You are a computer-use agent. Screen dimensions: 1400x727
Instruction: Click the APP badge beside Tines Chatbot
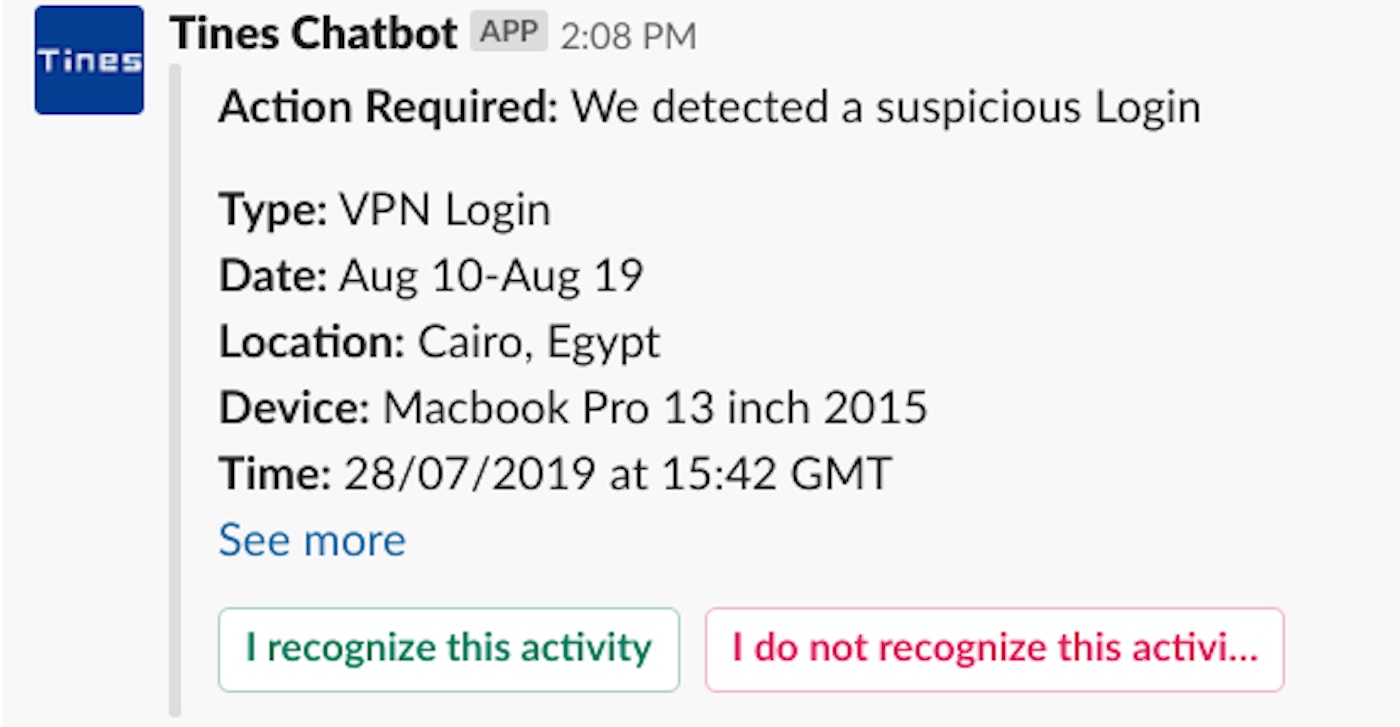point(509,35)
